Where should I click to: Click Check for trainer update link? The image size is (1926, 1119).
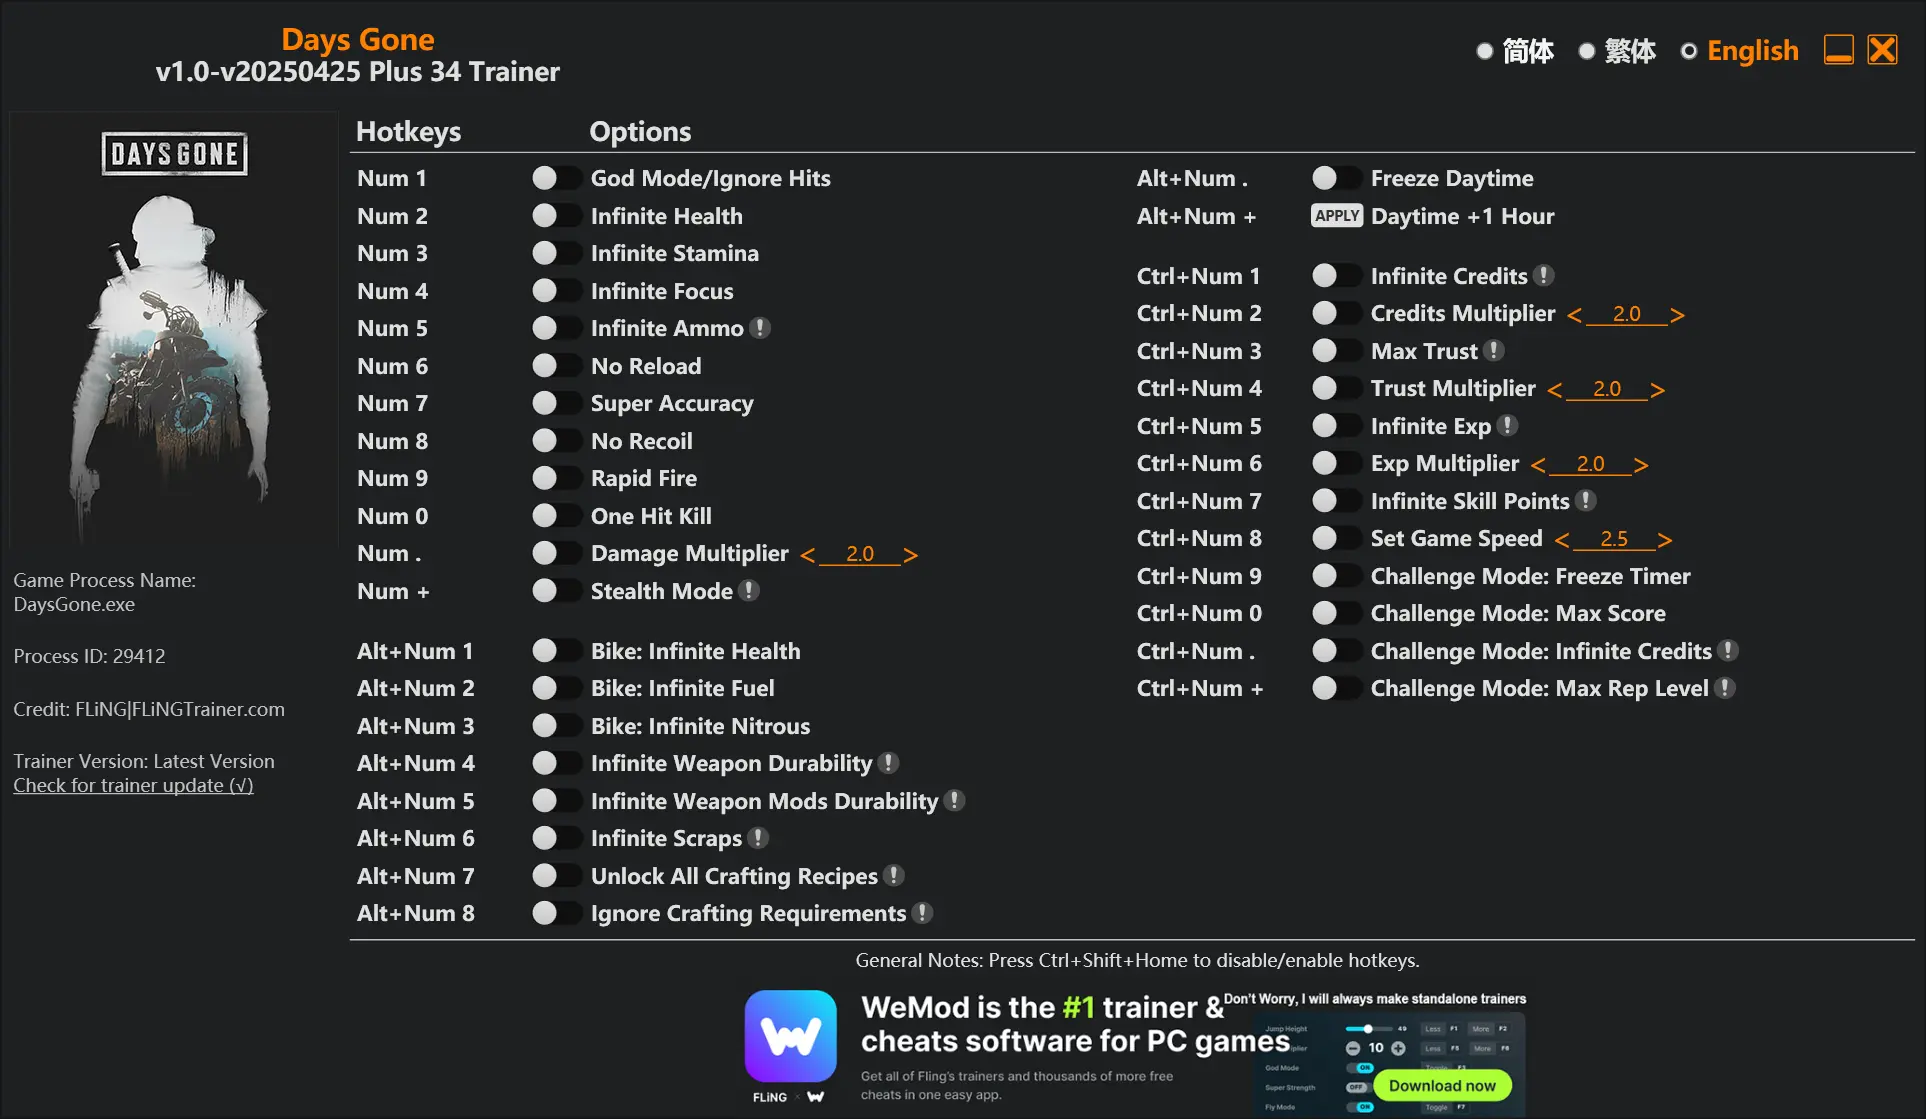133,785
